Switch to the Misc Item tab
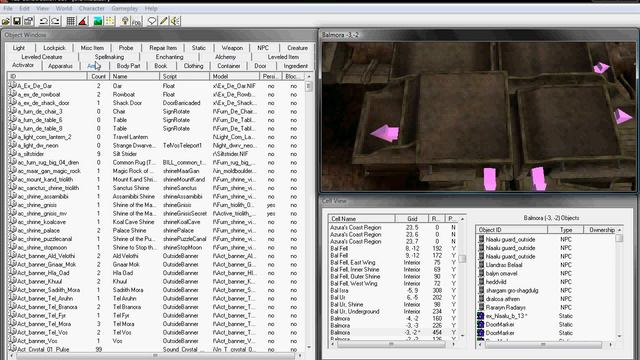The image size is (640, 360). (x=92, y=48)
